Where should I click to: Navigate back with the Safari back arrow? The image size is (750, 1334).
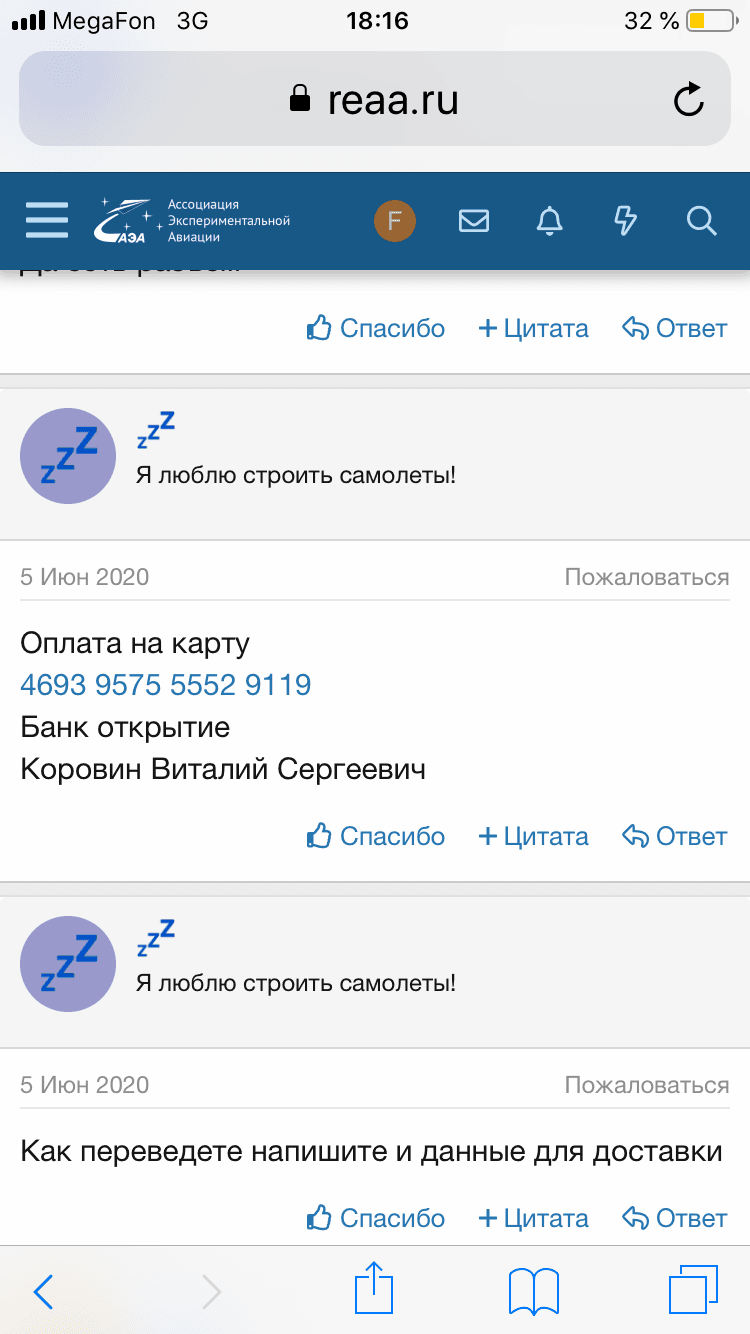coord(42,1290)
